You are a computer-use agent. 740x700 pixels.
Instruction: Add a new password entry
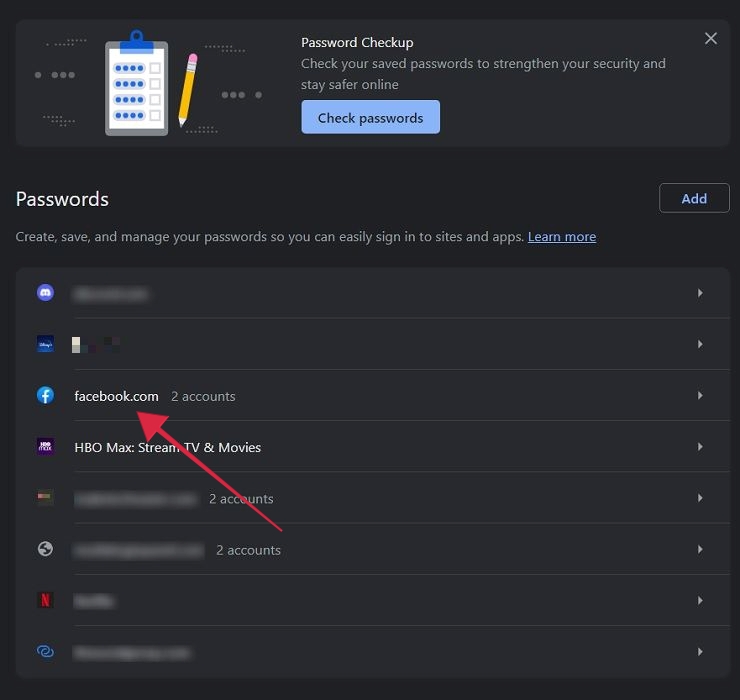point(694,198)
